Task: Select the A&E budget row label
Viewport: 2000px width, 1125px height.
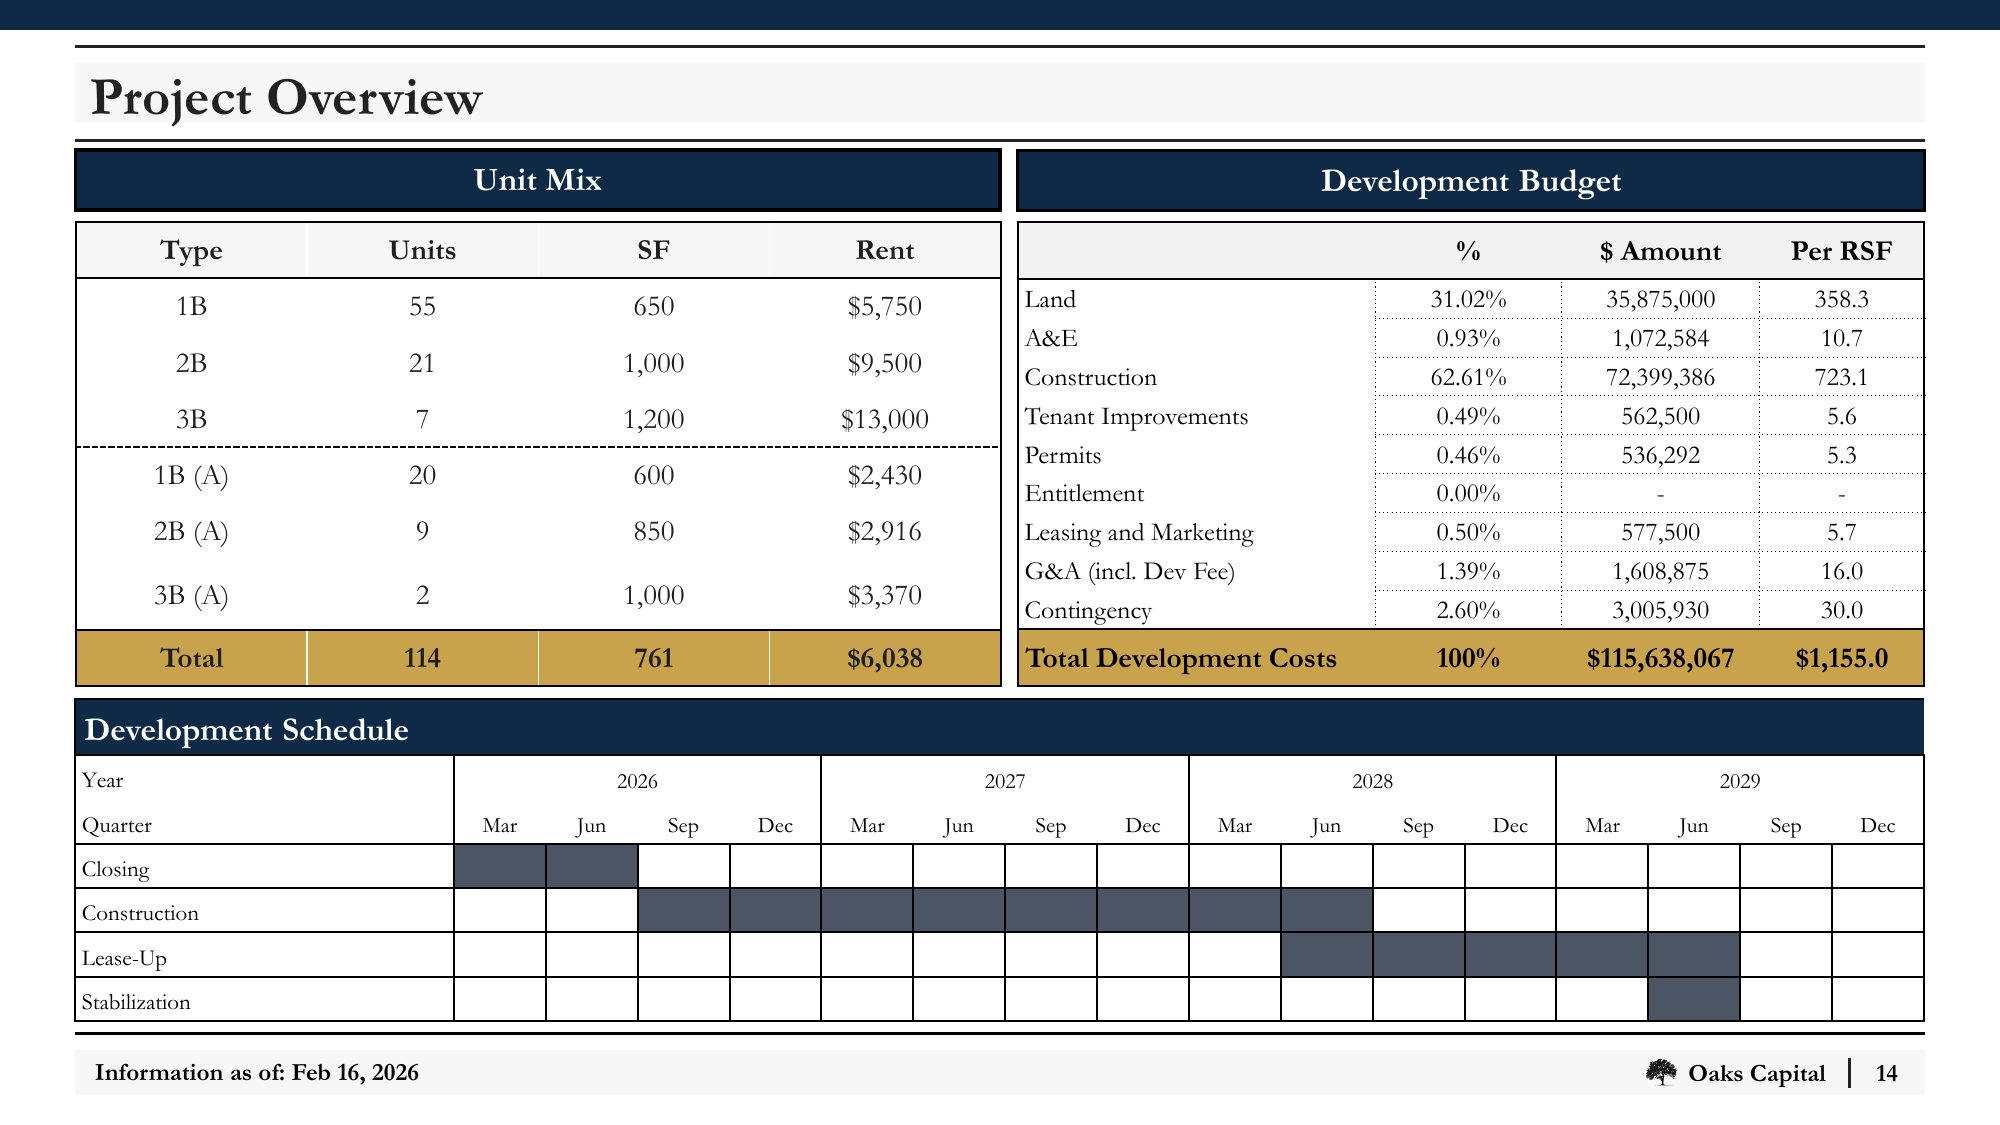Action: (1051, 338)
